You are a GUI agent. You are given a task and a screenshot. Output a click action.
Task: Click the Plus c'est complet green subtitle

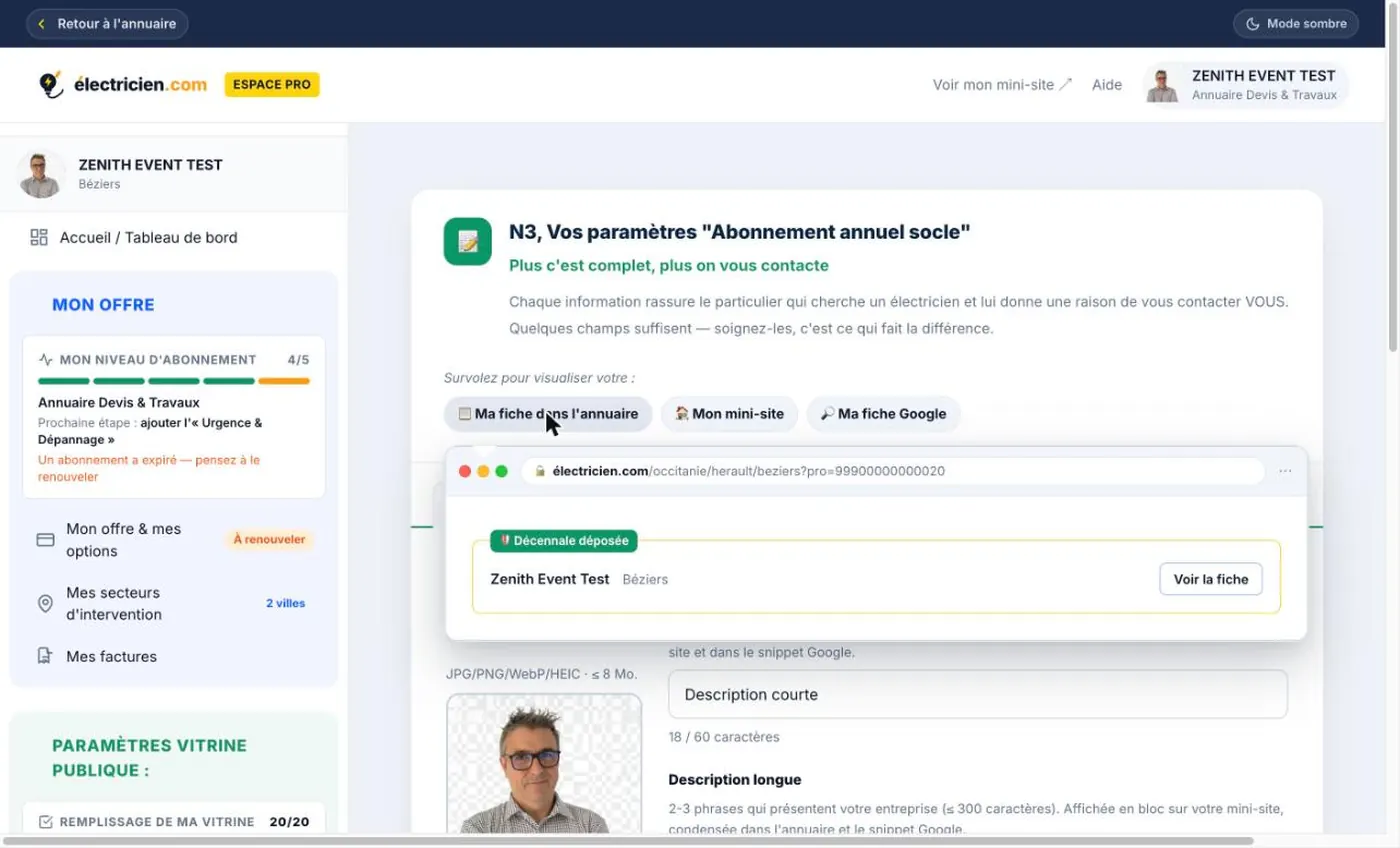click(669, 265)
